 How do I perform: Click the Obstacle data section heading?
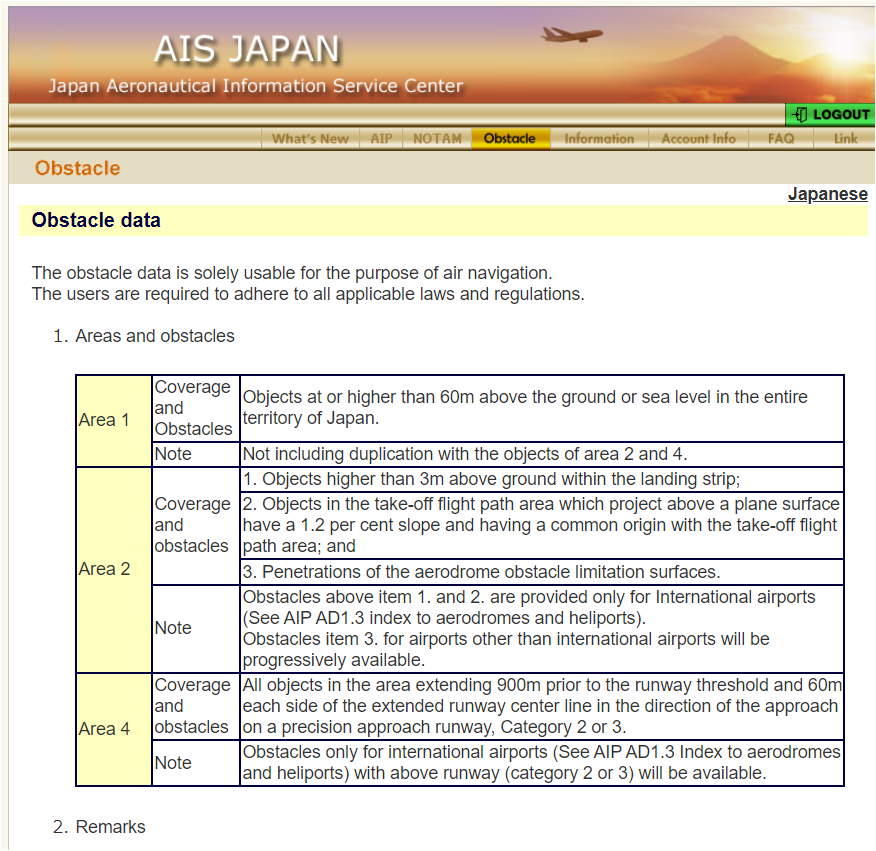coord(96,220)
